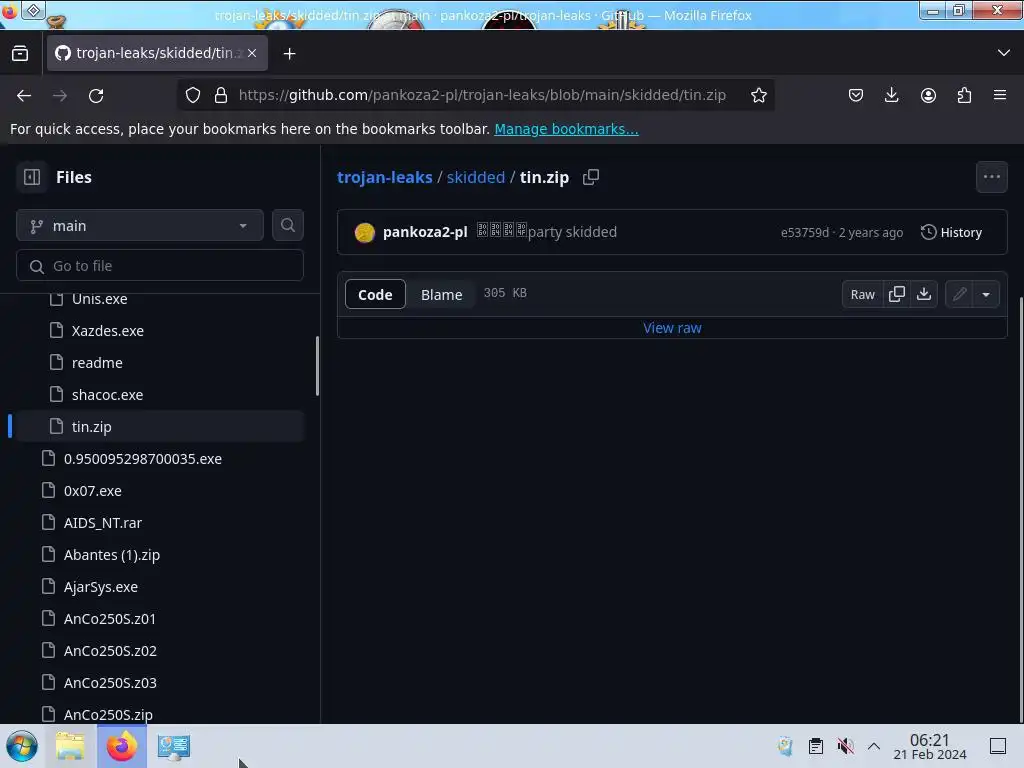Click Firefox icon in taskbar
The height and width of the screenshot is (768, 1024).
pos(121,746)
